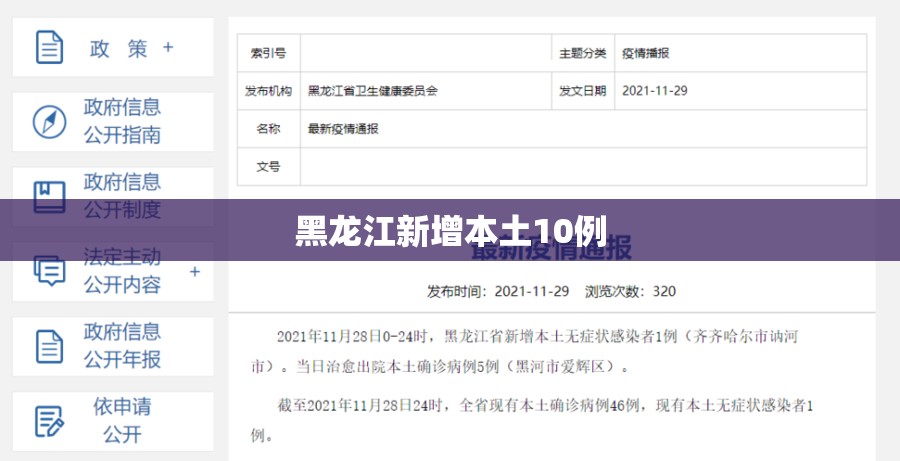Click the 发文日期 label cell
The image size is (900, 461).
point(583,91)
